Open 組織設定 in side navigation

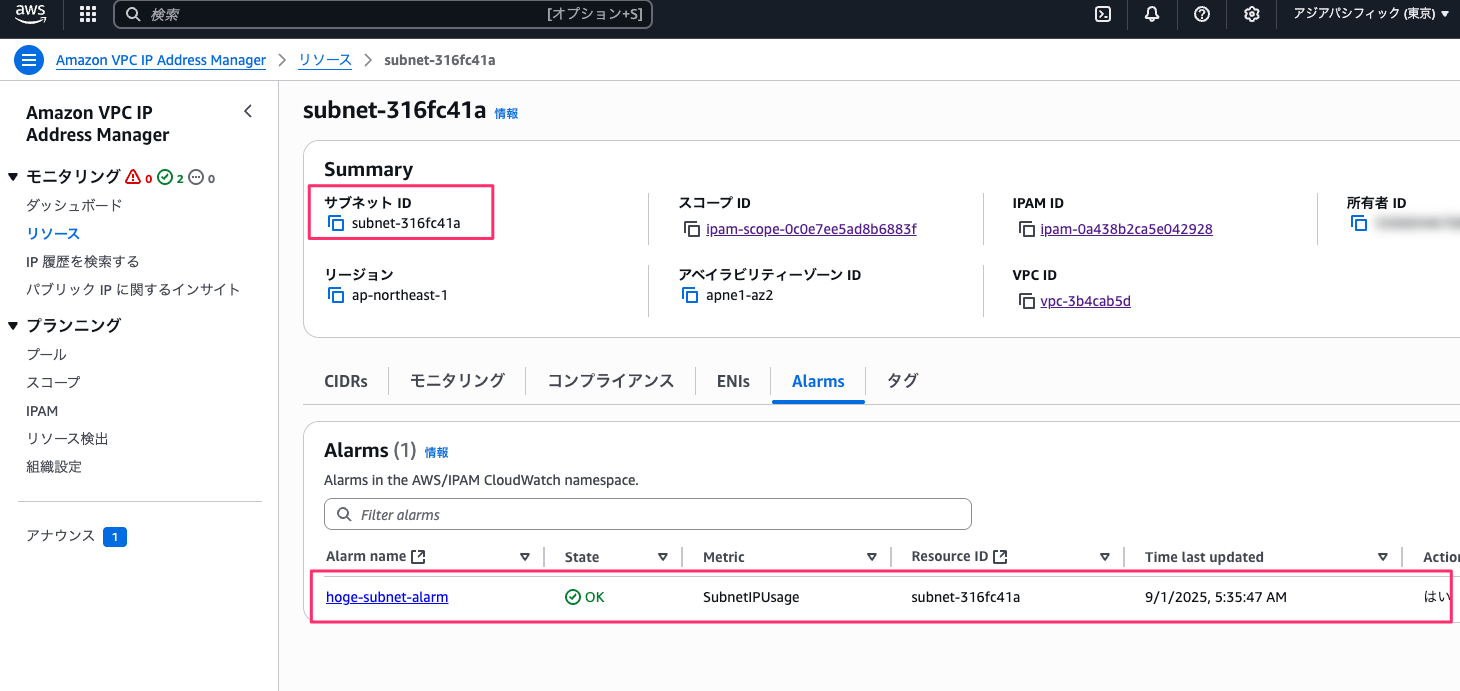[54, 466]
